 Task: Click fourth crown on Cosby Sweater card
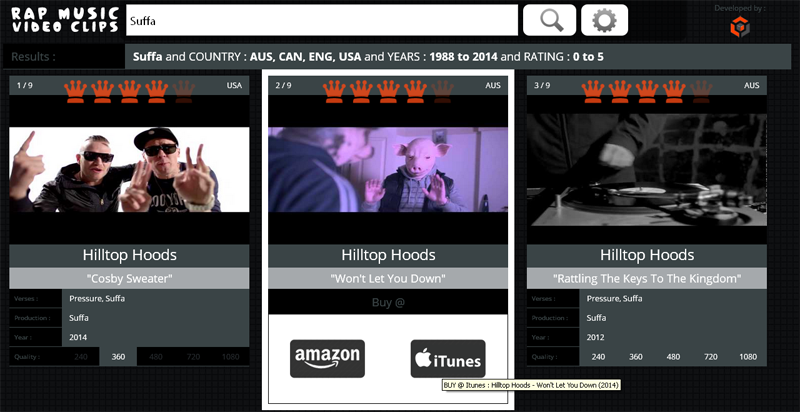157,91
